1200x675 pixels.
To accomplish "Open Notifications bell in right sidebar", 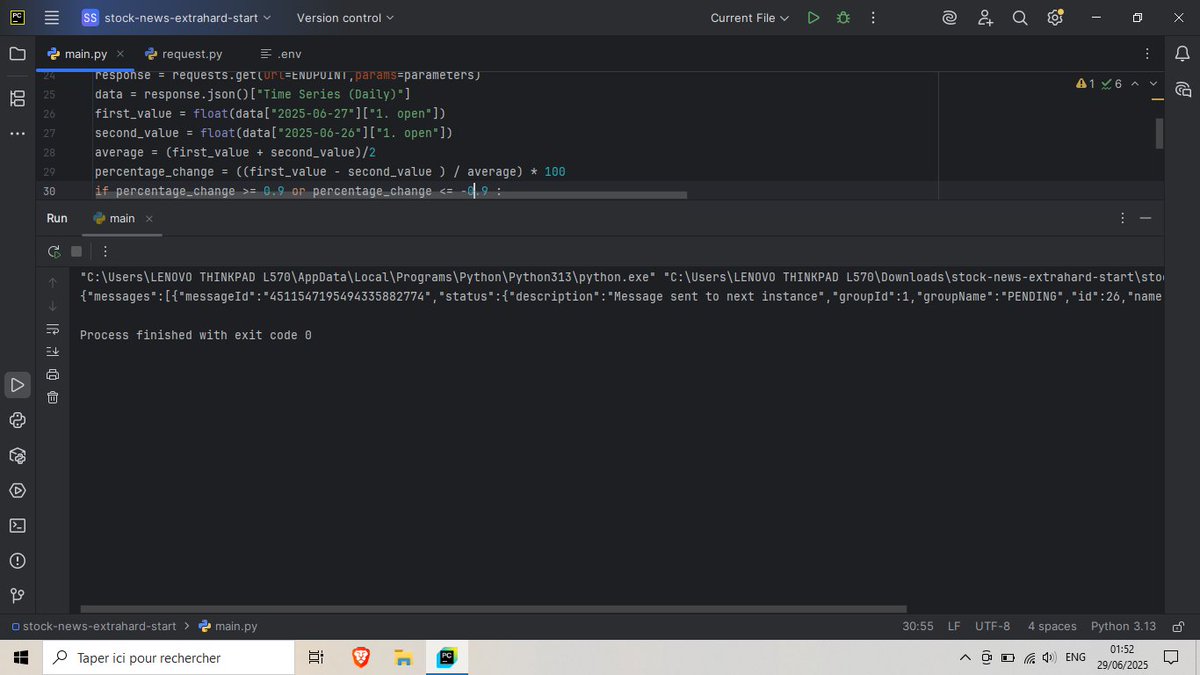I will [1183, 54].
